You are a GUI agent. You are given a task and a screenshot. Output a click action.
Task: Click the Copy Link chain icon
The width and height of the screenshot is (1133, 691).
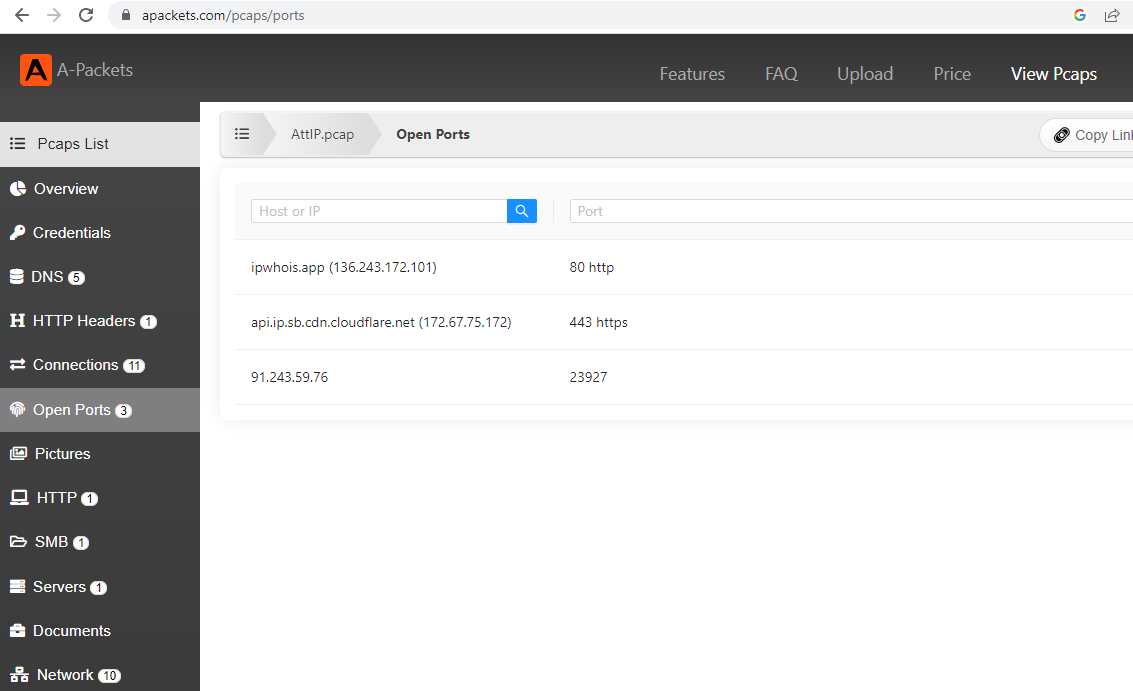tap(1061, 135)
